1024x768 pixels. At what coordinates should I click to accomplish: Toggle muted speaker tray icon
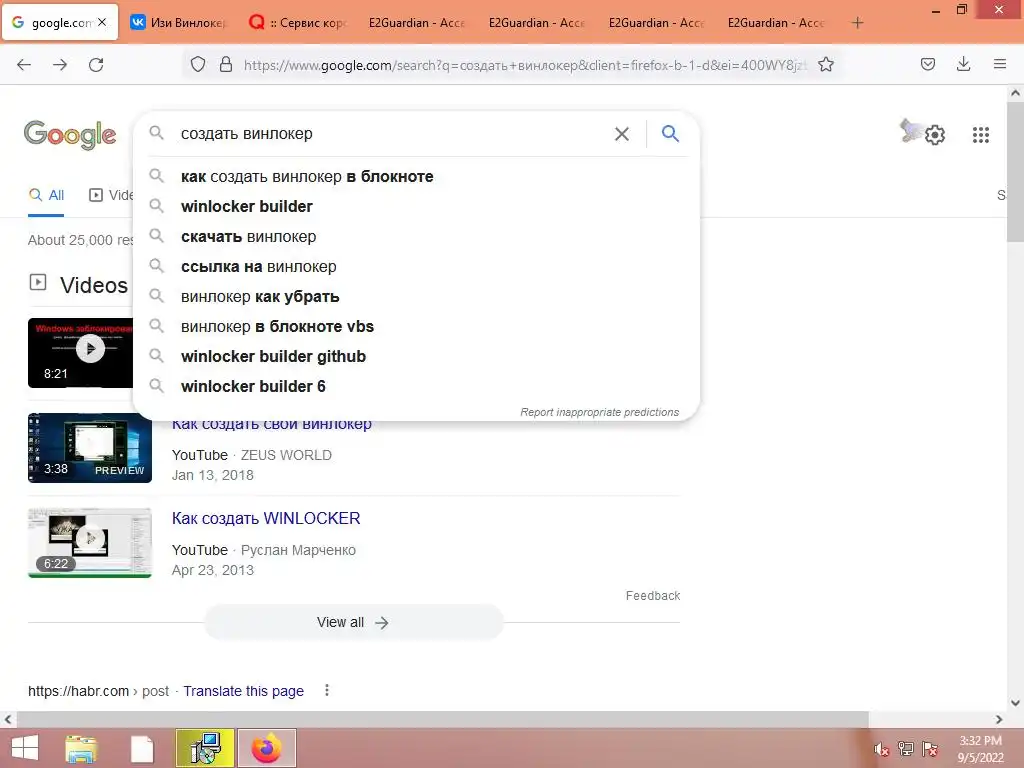coord(881,749)
